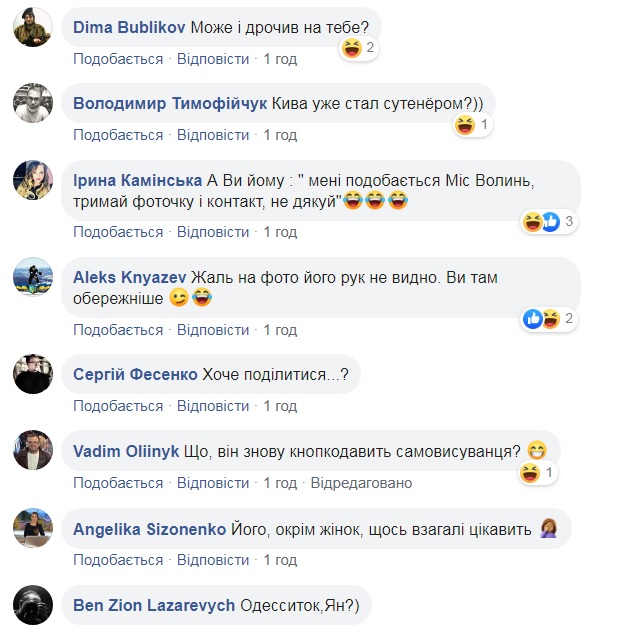The width and height of the screenshot is (621, 627).
Task: Show edit history via Відредаговано label
Action: [x=361, y=483]
